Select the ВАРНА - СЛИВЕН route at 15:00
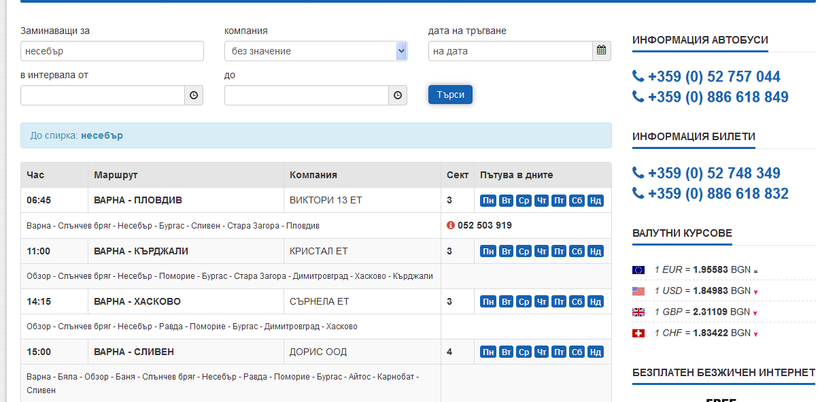The height and width of the screenshot is (402, 820). pos(133,352)
